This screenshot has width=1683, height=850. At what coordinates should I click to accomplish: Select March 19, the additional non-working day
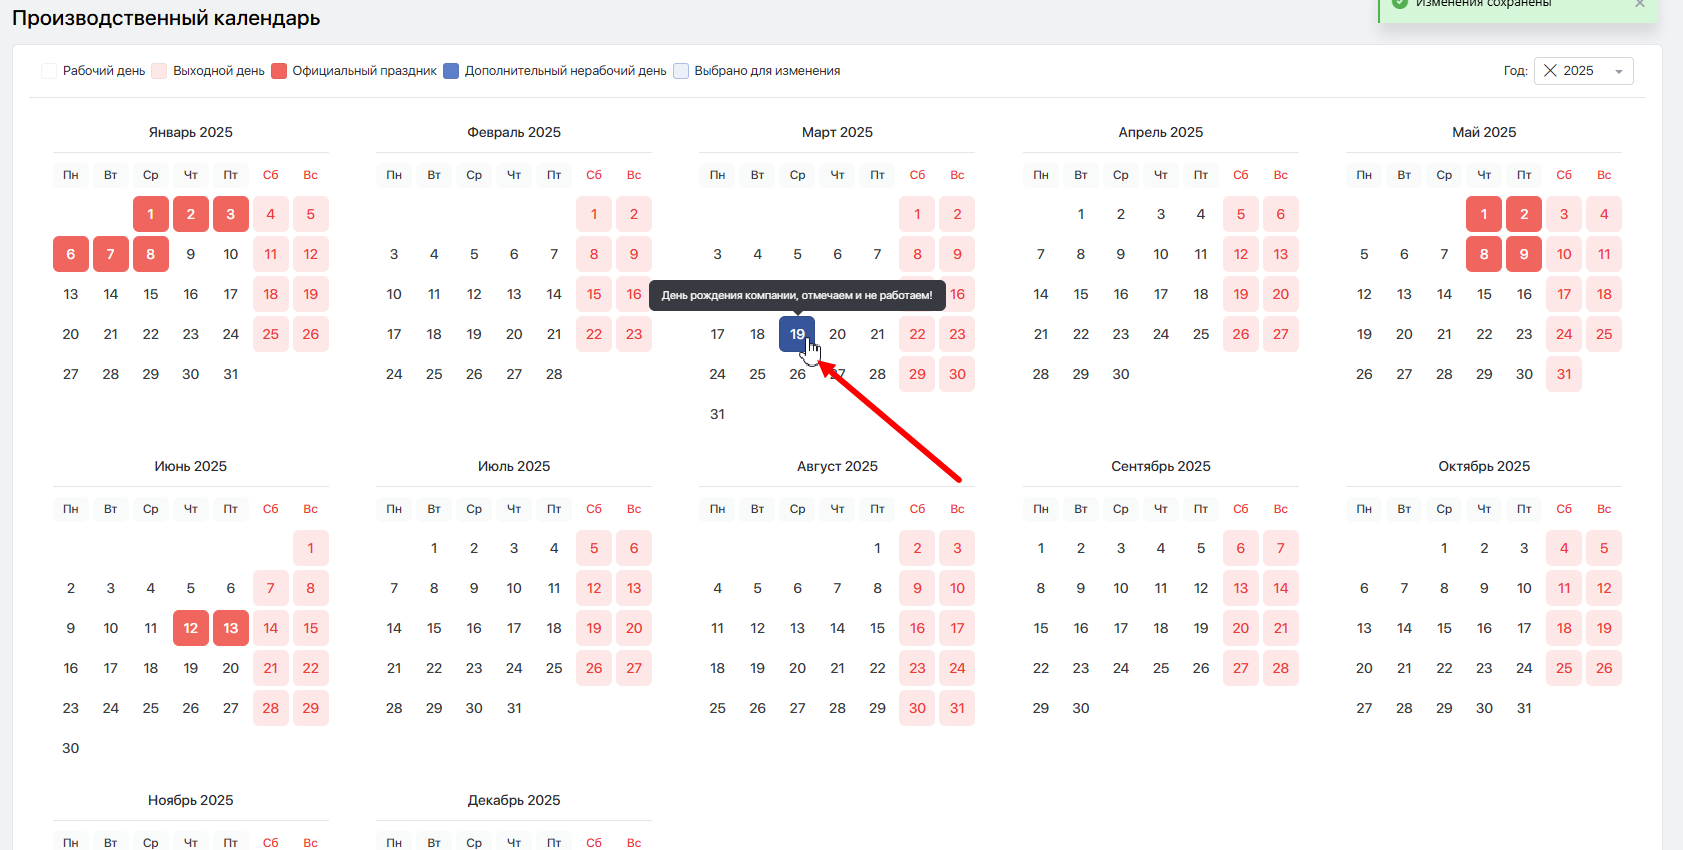tap(797, 334)
